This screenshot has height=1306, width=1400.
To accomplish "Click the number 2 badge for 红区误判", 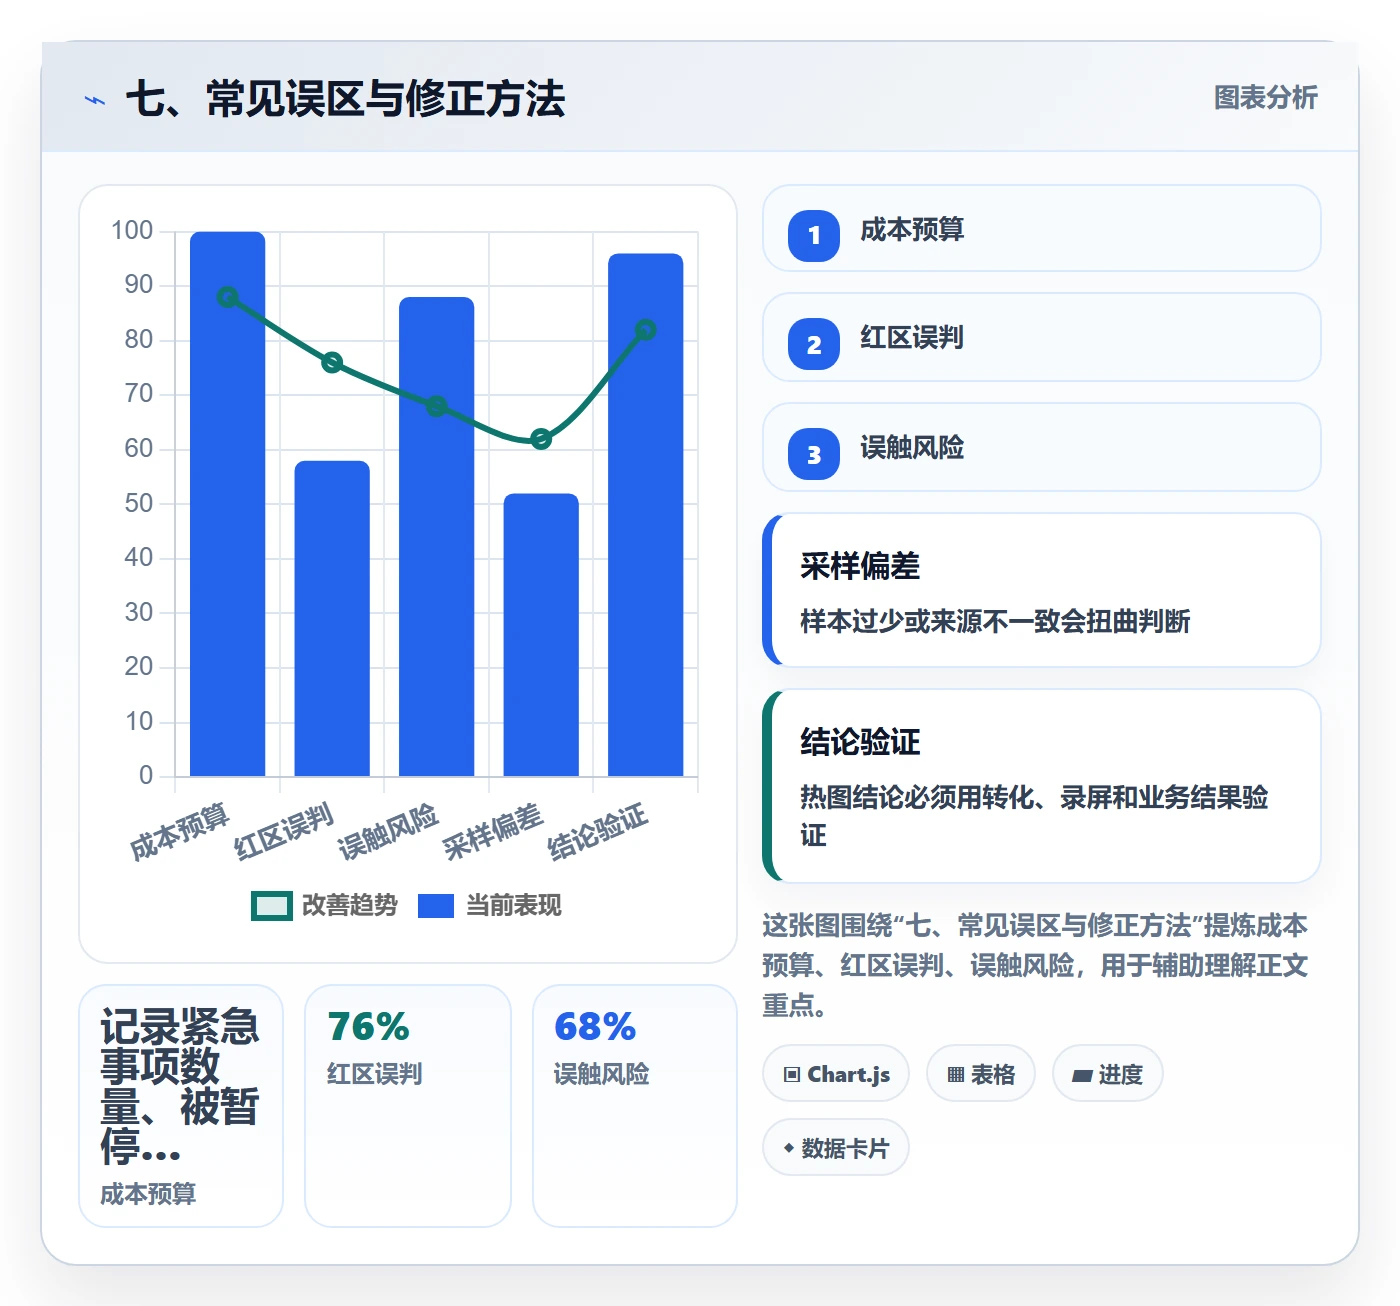I will click(814, 344).
